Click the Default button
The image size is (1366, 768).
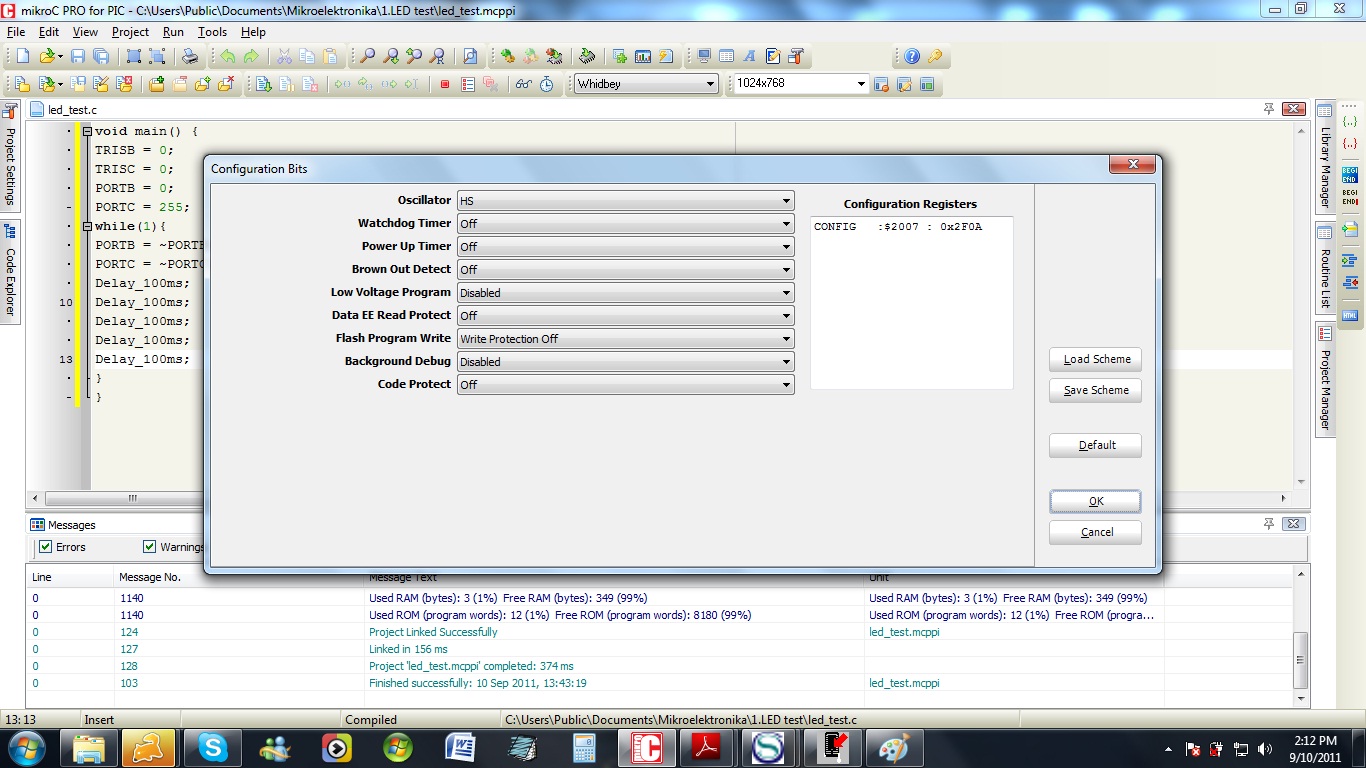[x=1095, y=446]
